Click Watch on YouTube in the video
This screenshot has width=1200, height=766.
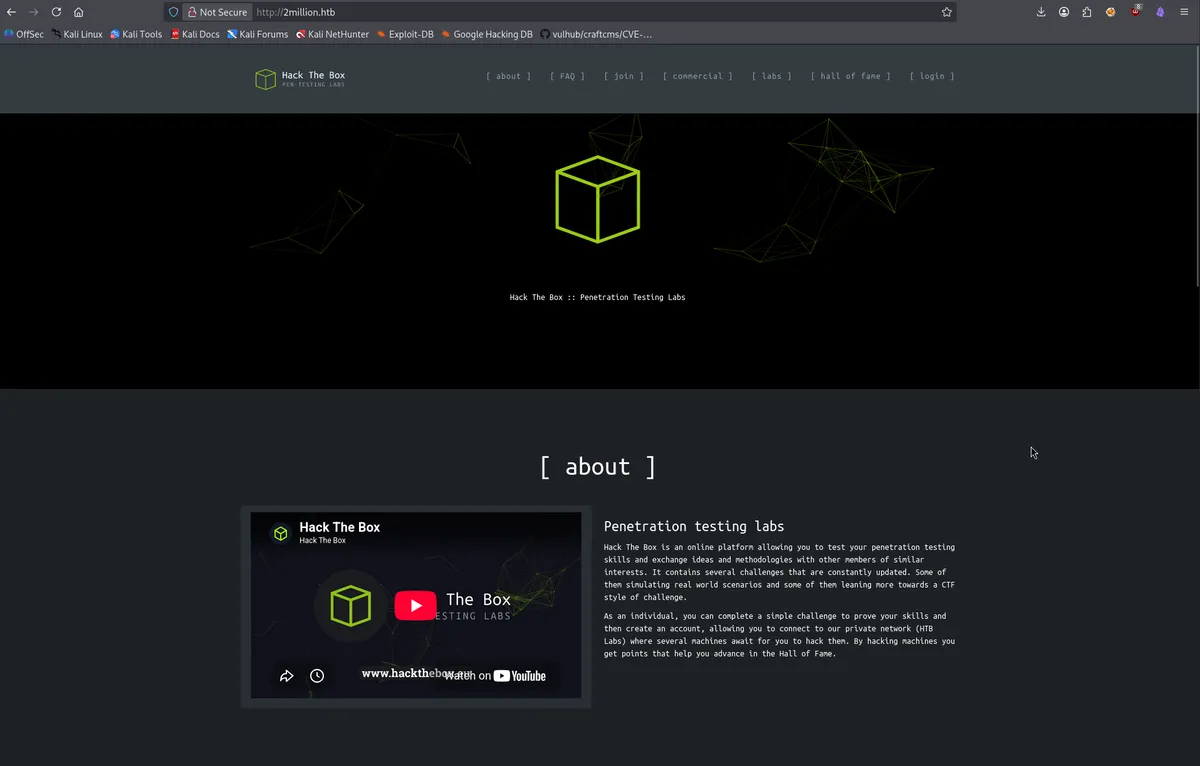point(495,676)
